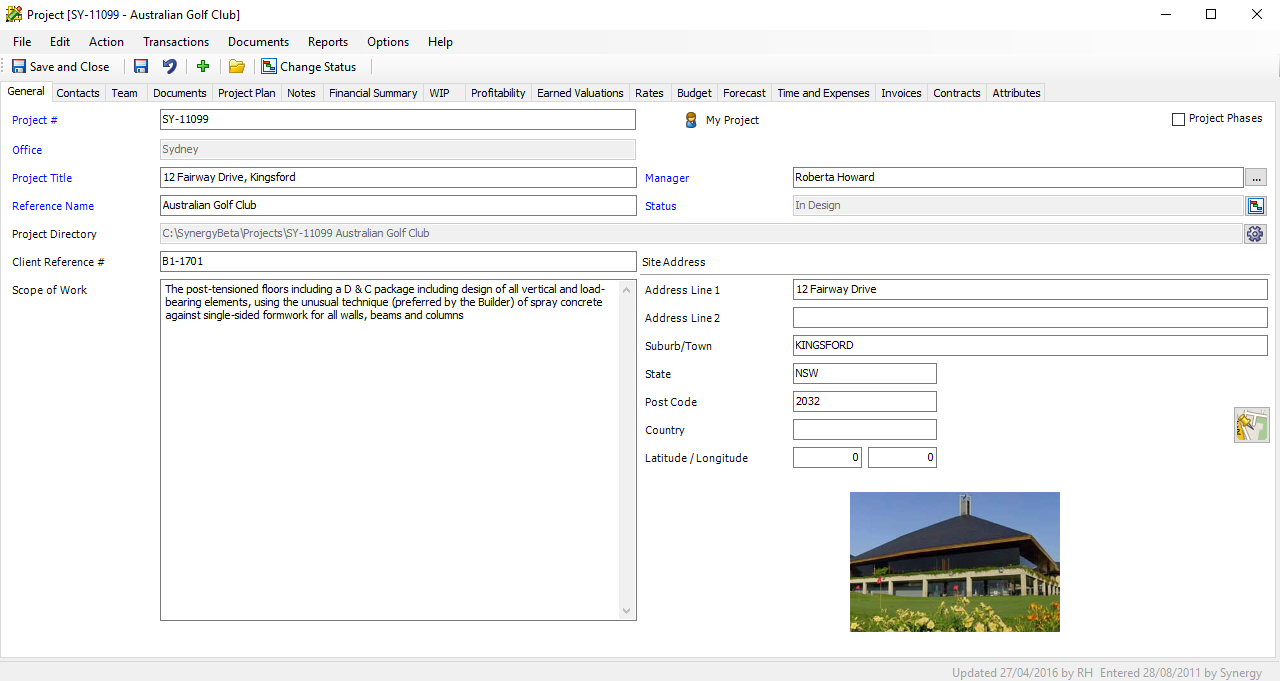Click the yellow Open folder icon
This screenshot has height=681, width=1280.
pyautogui.click(x=237, y=67)
